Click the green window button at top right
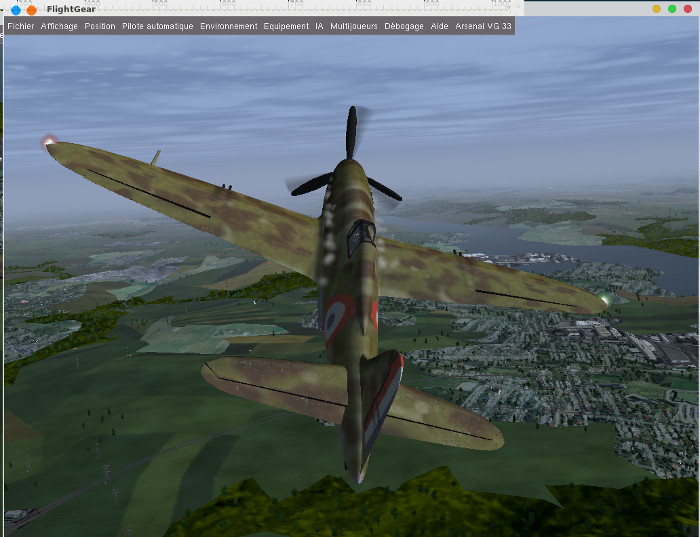This screenshot has width=700, height=537. click(x=672, y=9)
